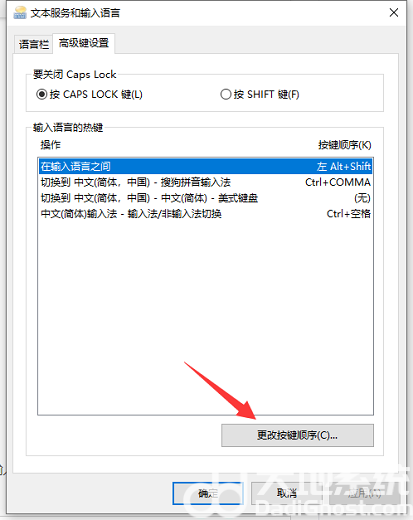Select the 在输入语言之间 hotkey row
413x520 pixels.
click(205, 166)
